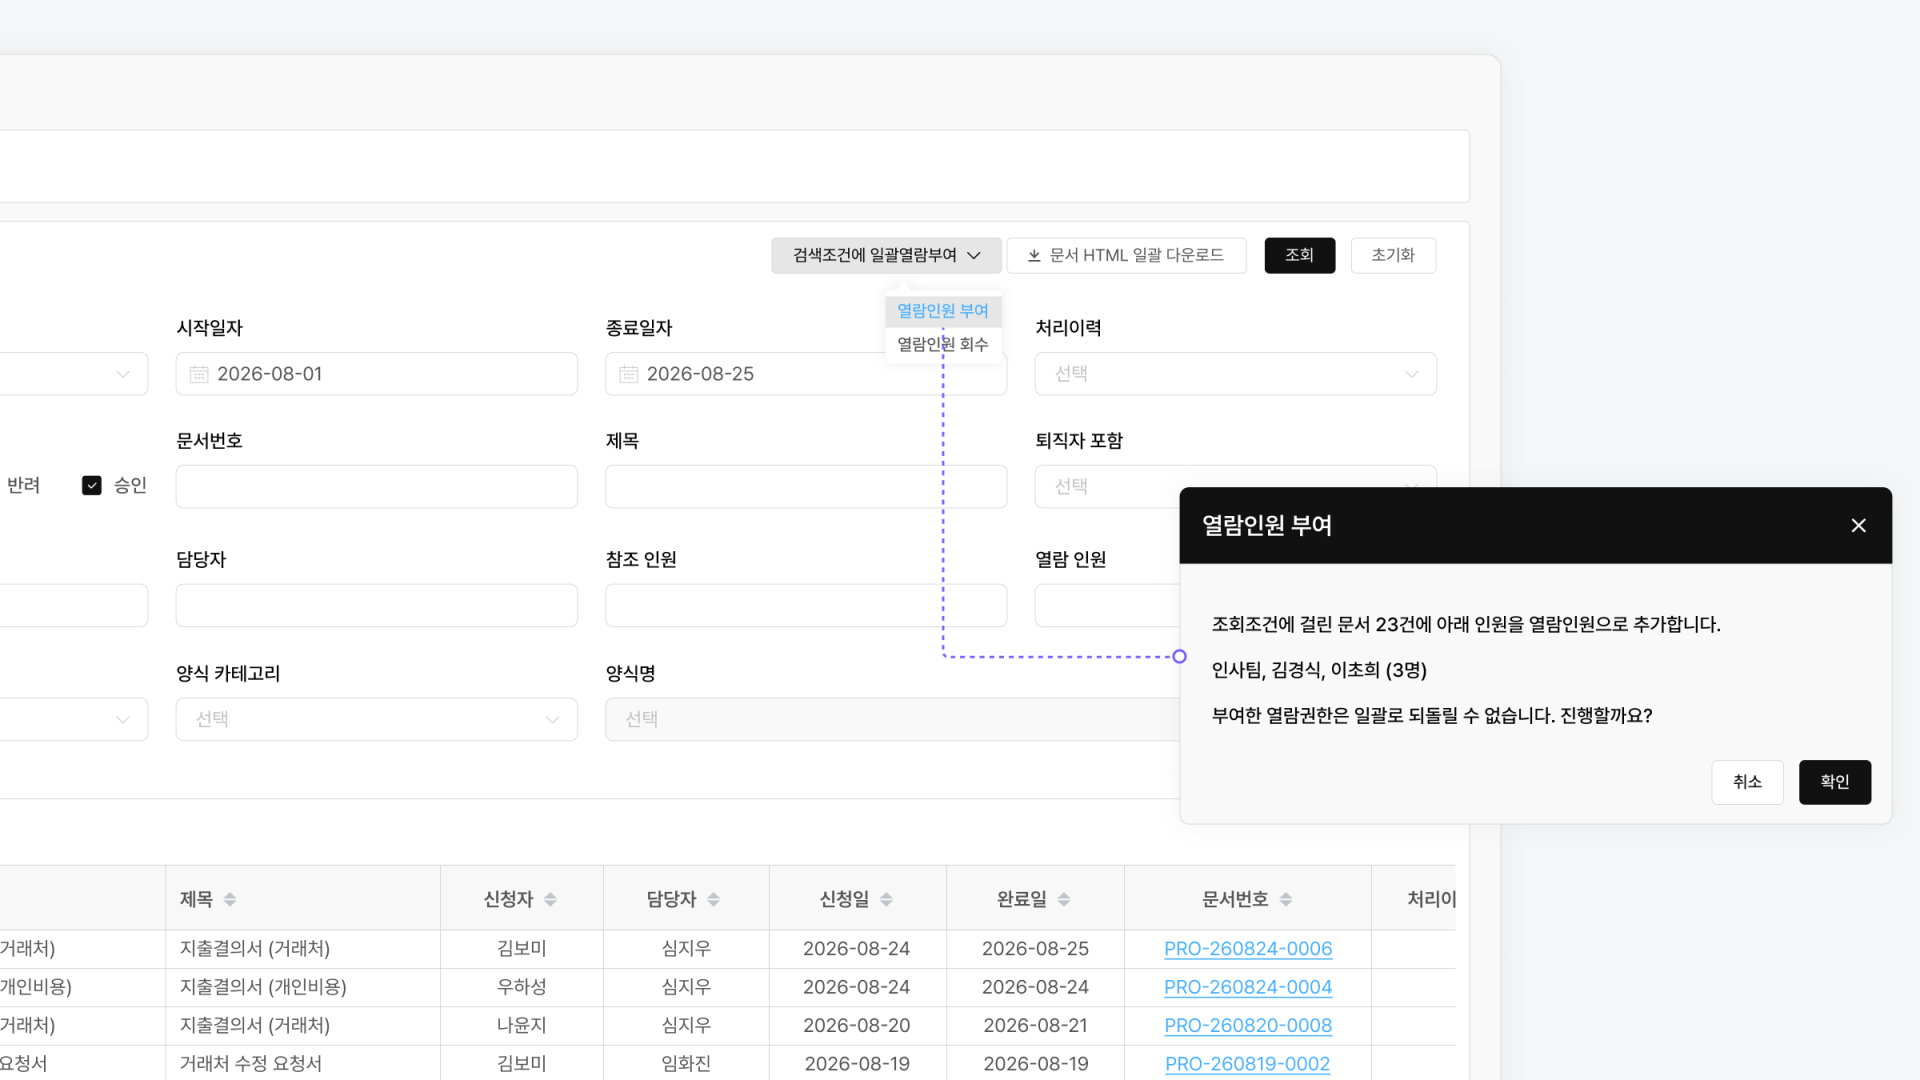Focus the 담당자 input field
The width and height of the screenshot is (1920, 1080).
(377, 605)
